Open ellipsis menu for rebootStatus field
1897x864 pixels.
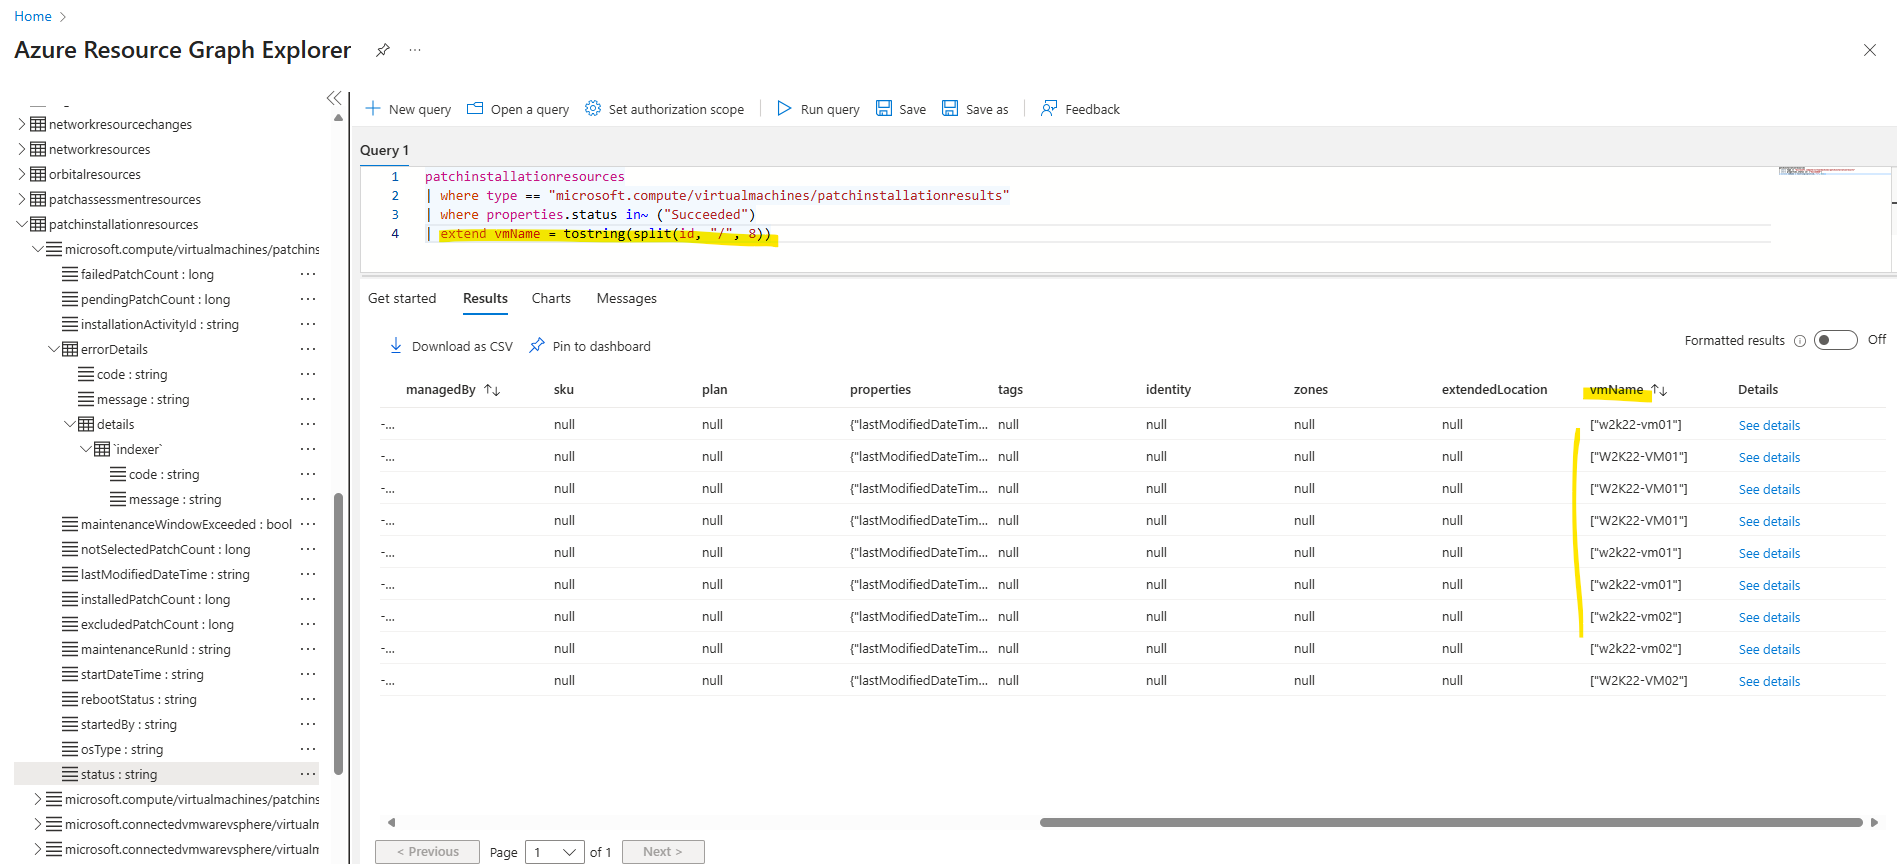tap(308, 699)
